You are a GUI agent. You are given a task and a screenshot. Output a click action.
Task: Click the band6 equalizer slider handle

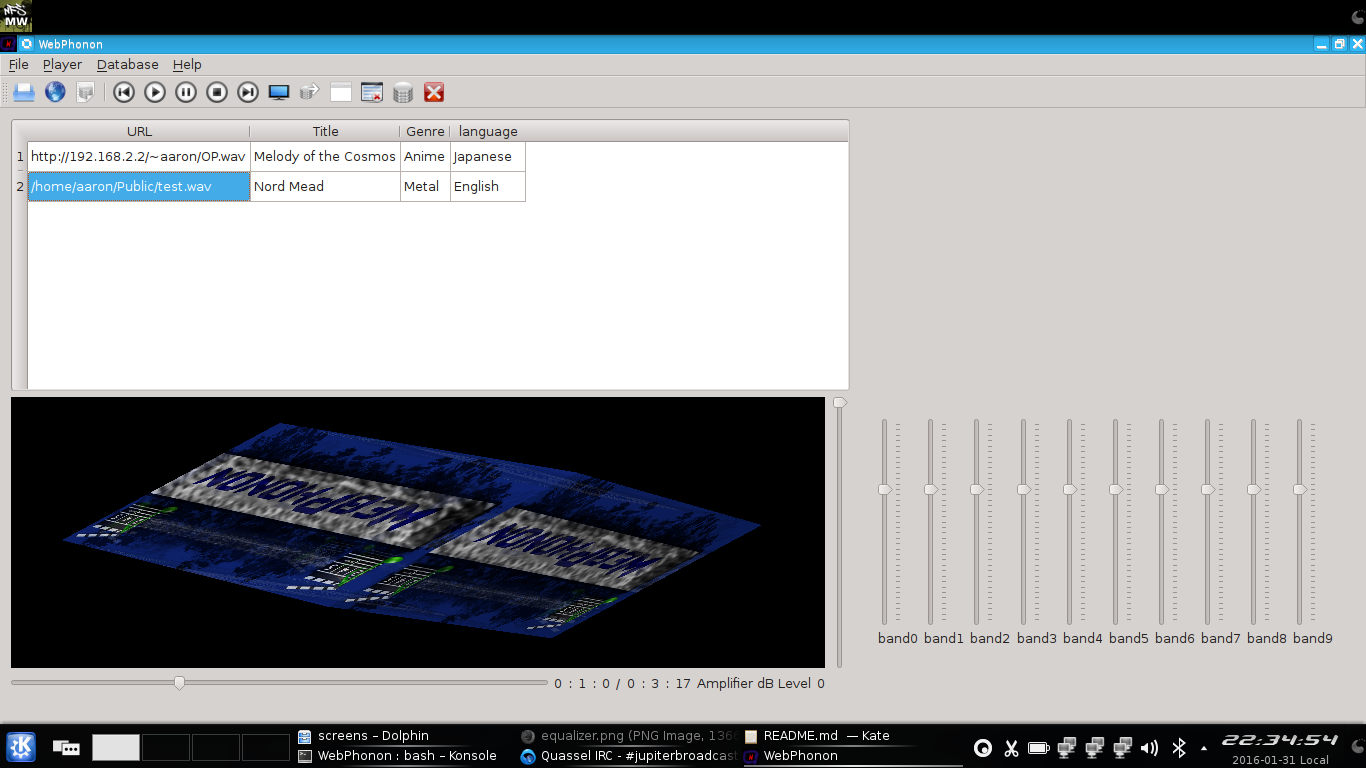[x=1162, y=489]
